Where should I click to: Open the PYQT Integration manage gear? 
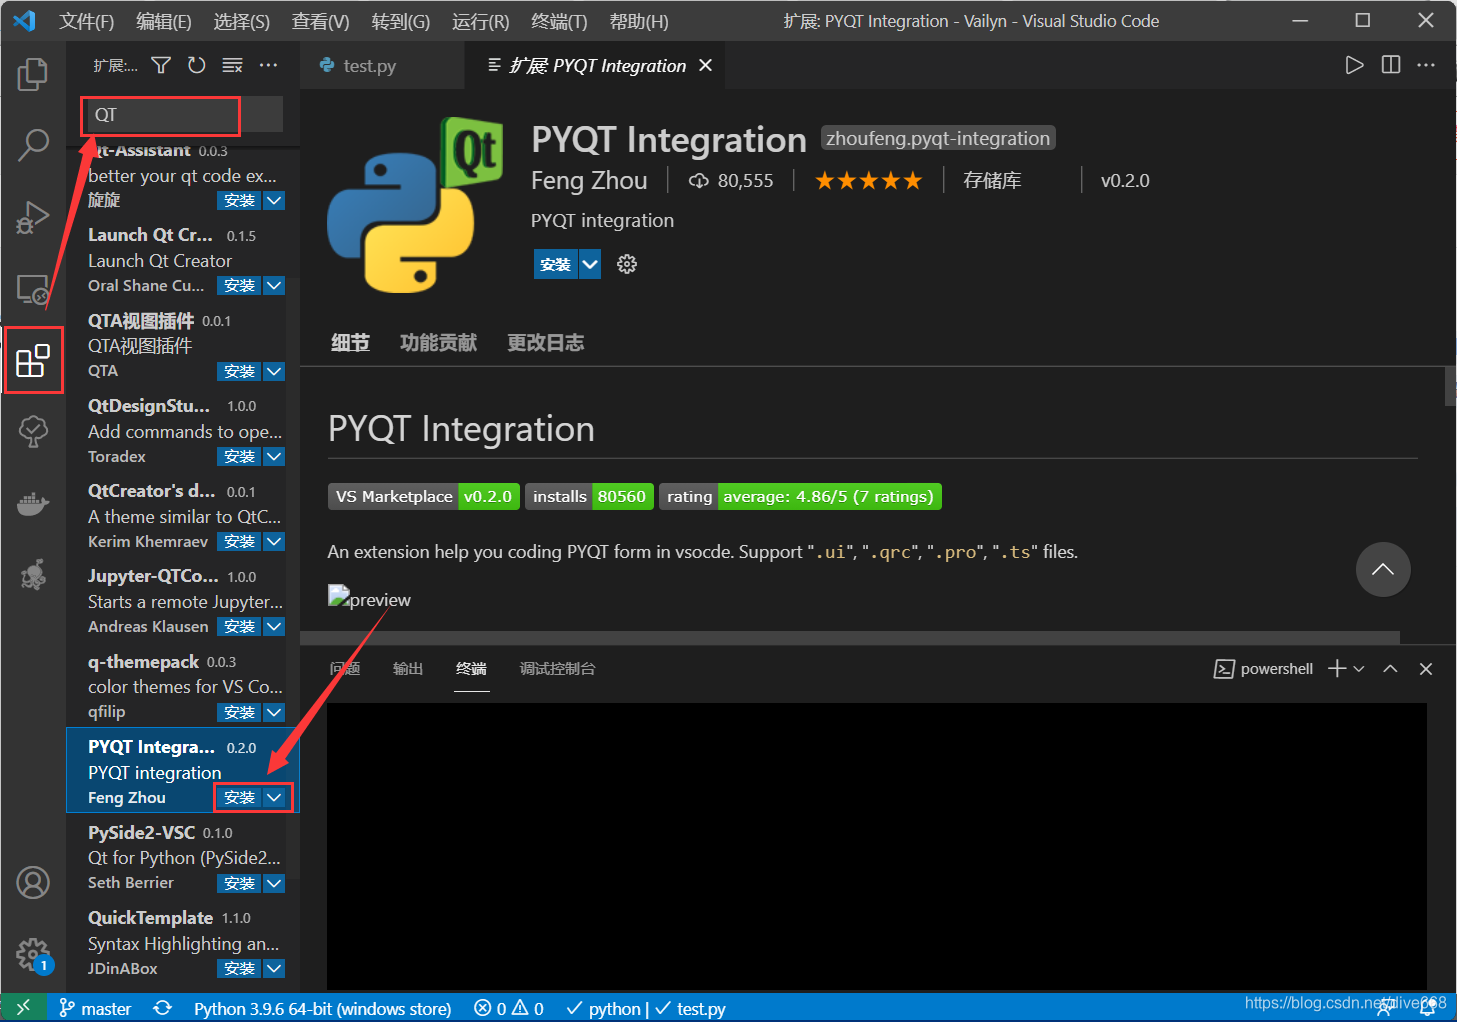(x=626, y=264)
